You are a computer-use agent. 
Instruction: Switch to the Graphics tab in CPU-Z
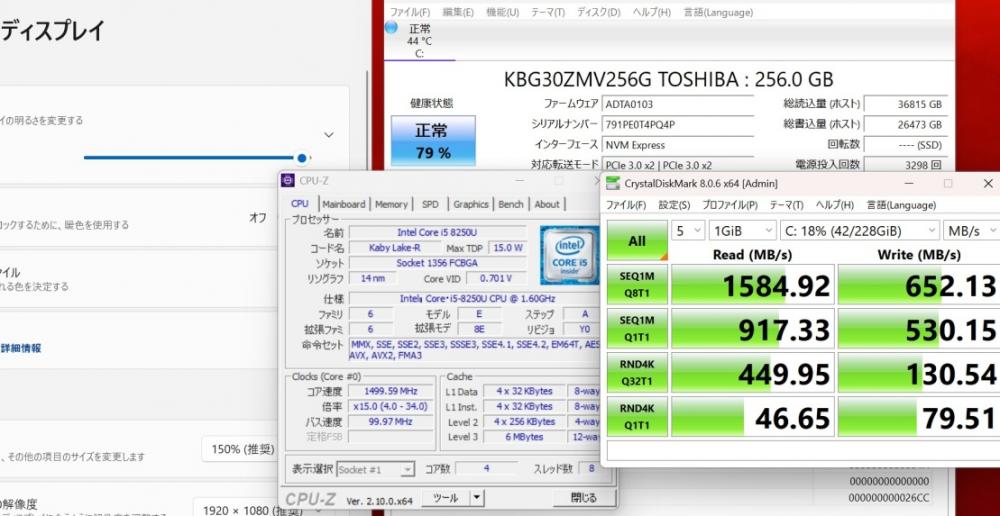click(471, 204)
